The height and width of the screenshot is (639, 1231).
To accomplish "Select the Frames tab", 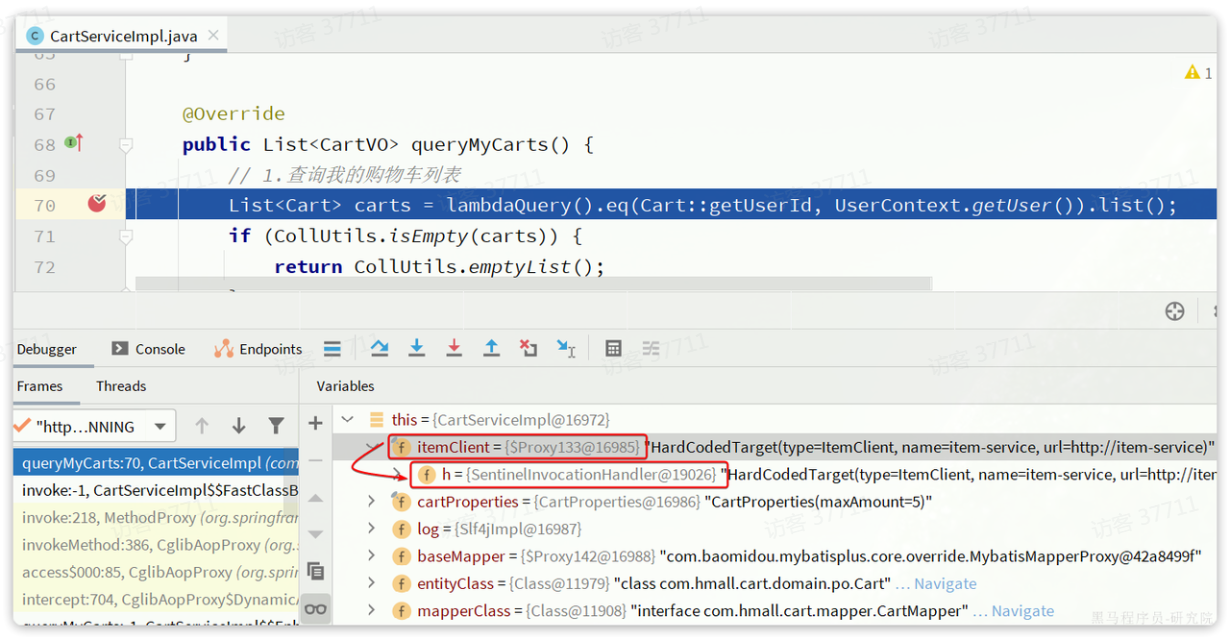I will pyautogui.click(x=39, y=386).
